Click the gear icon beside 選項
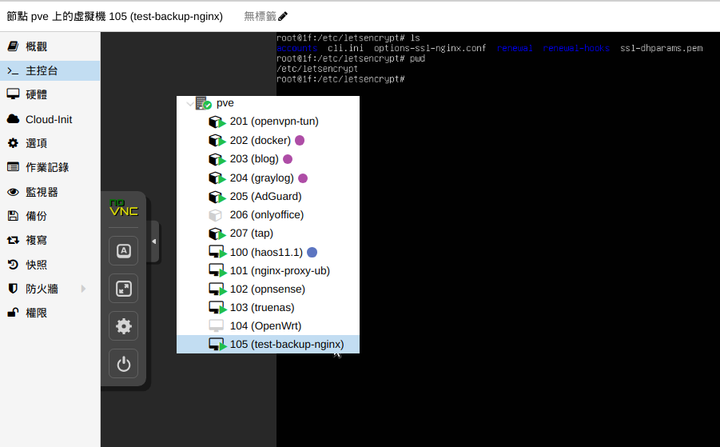 click(x=13, y=143)
